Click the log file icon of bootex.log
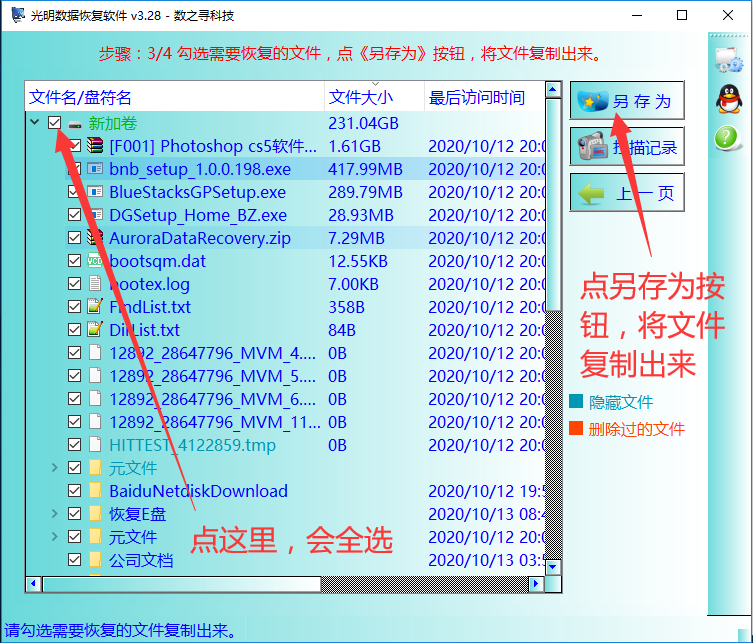The image size is (753, 643). [95, 283]
